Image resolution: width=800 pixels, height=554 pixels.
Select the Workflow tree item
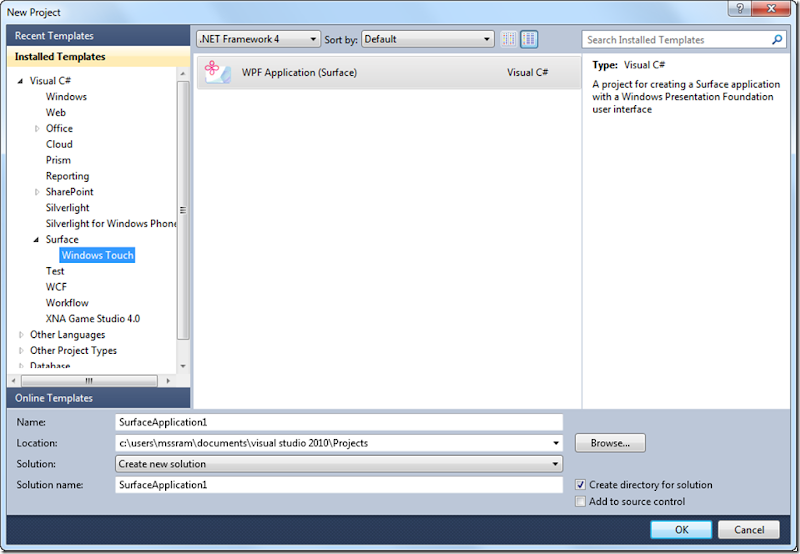(x=67, y=303)
